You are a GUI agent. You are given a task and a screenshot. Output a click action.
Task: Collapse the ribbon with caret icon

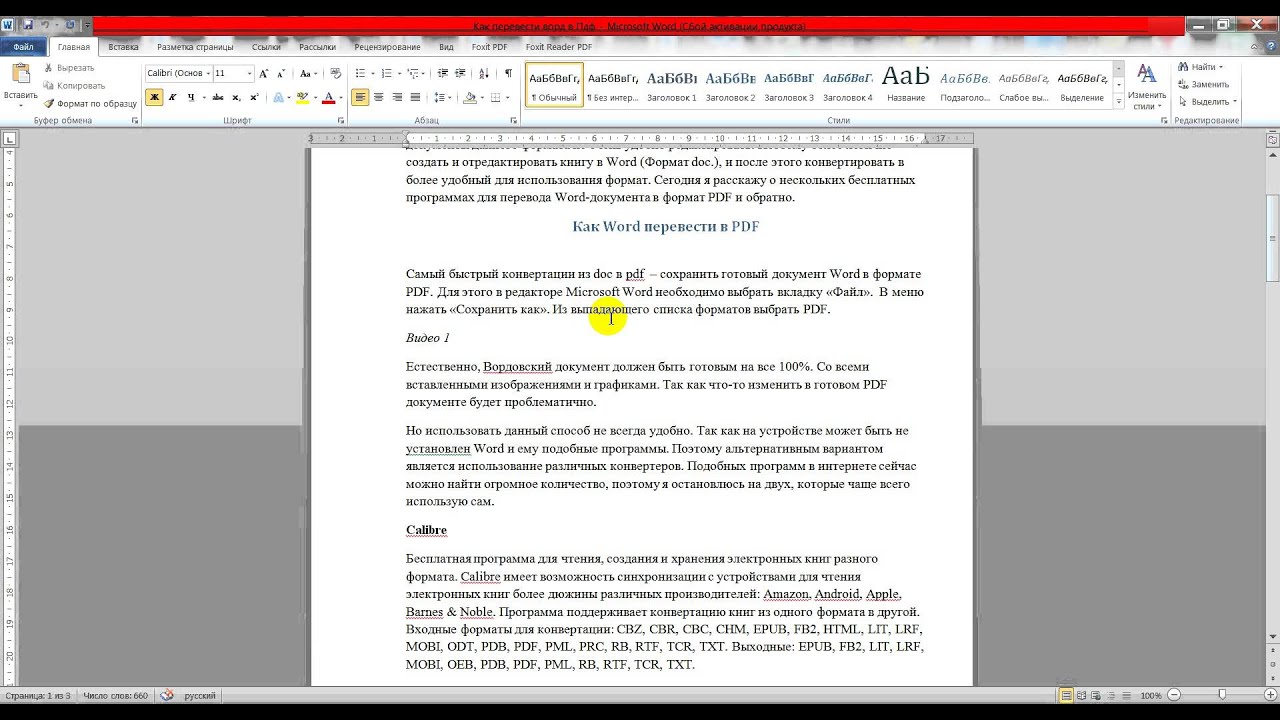[x=1252, y=46]
